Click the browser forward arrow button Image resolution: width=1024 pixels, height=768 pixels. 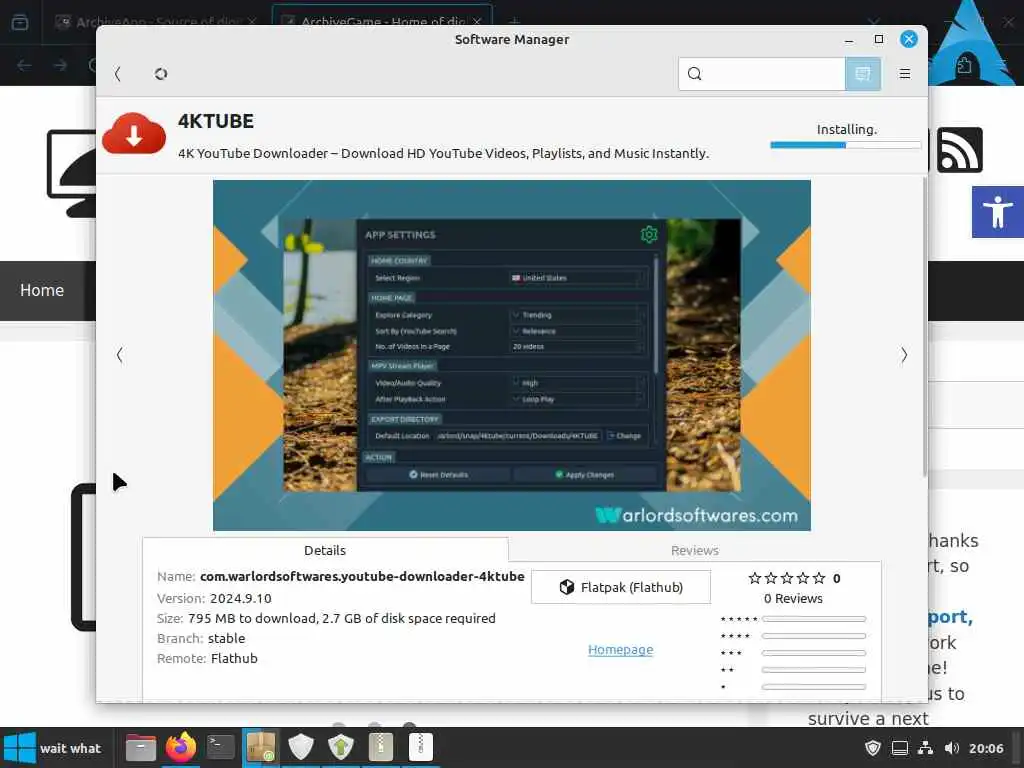(60, 65)
